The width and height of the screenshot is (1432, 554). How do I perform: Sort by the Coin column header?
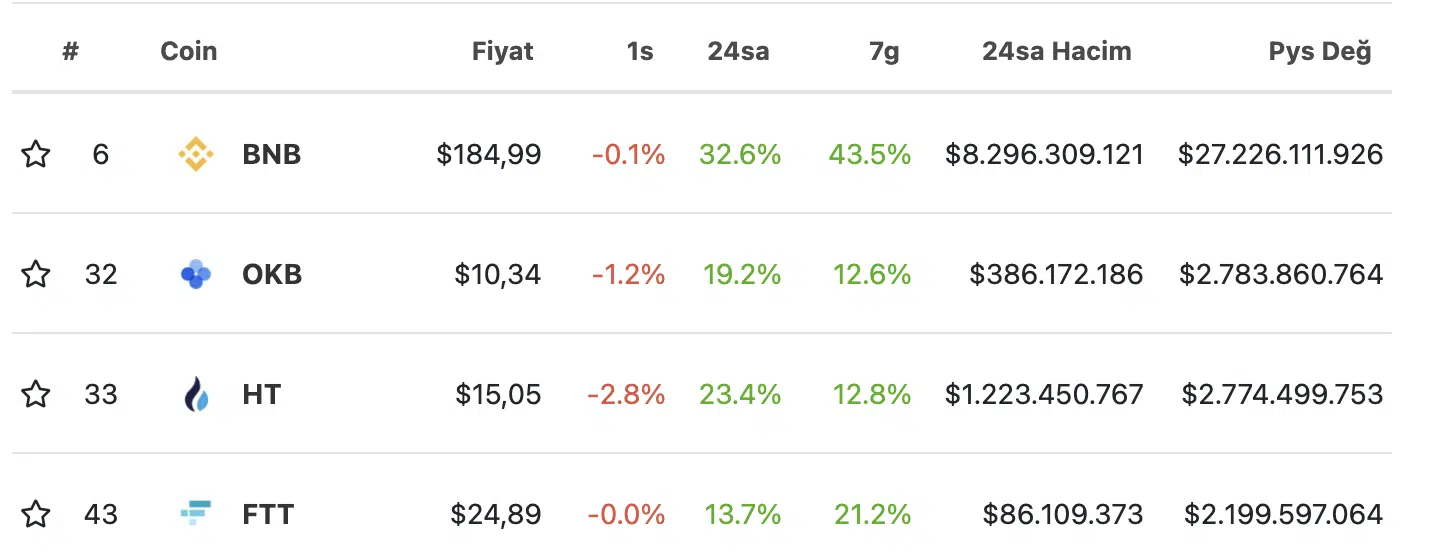[x=188, y=51]
